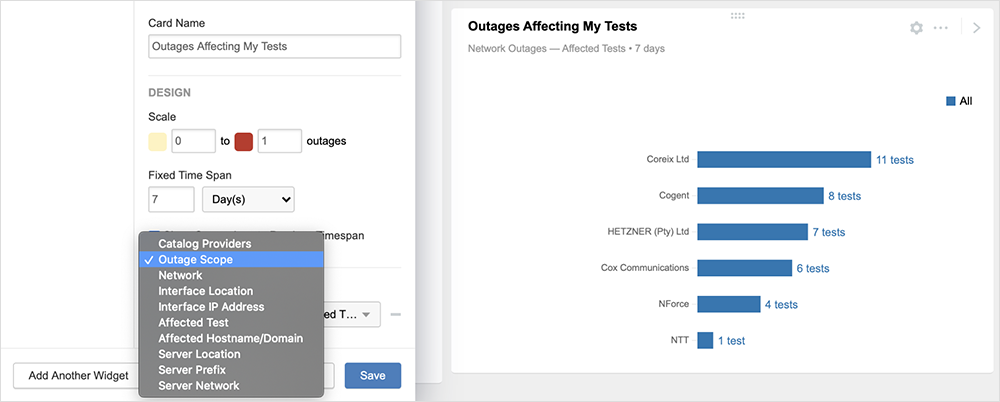1000x402 pixels.
Task: Open the three-dot more options menu
Action: point(941,28)
